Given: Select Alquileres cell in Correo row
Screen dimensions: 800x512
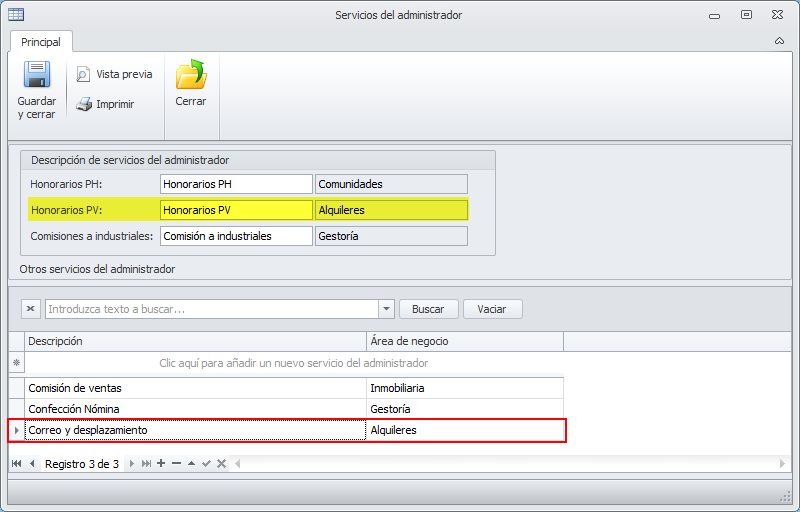Looking at the screenshot, I should (x=465, y=430).
